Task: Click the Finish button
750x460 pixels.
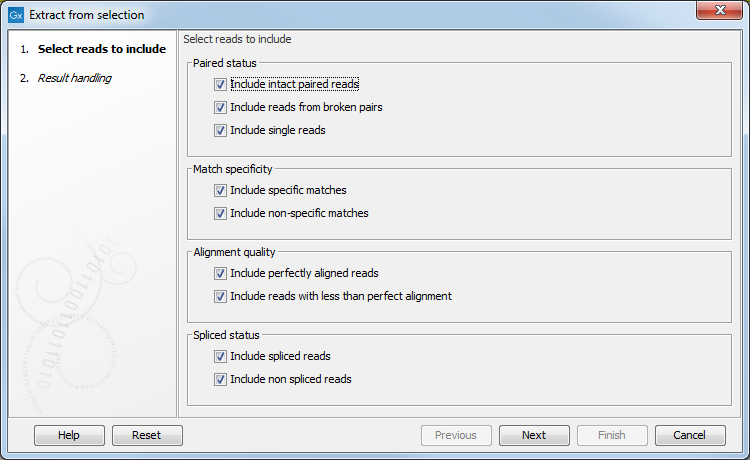Action: 612,435
